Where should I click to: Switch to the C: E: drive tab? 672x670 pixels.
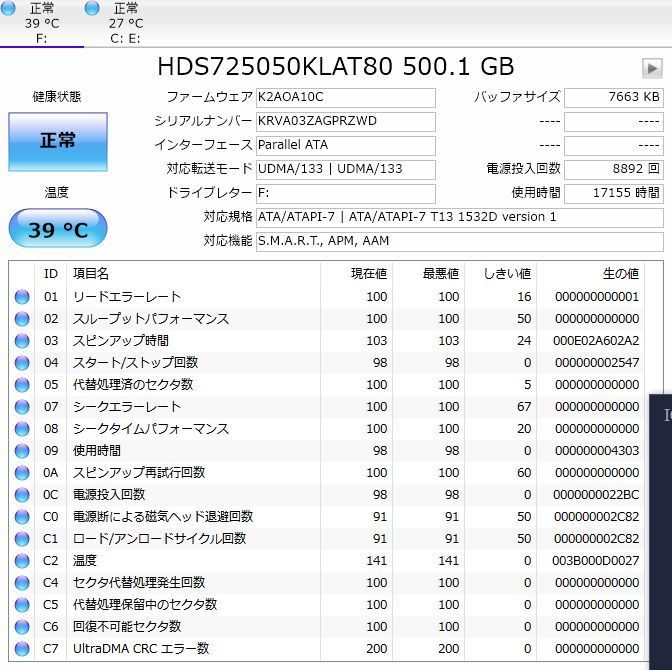pyautogui.click(x=125, y=24)
